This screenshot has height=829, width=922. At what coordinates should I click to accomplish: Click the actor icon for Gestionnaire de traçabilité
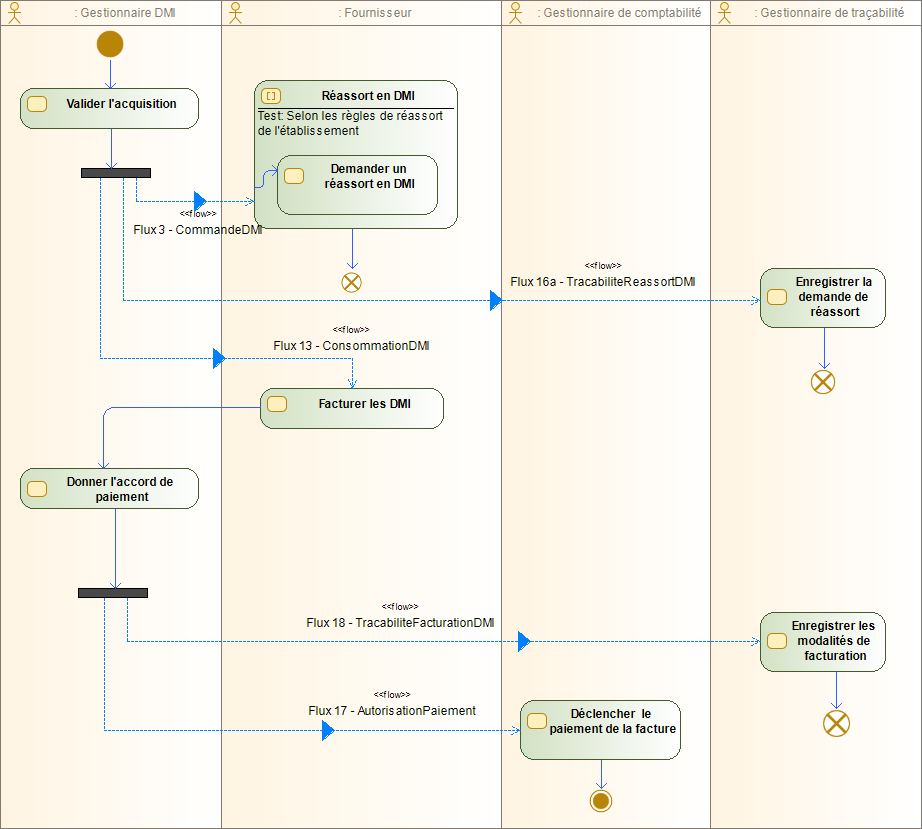725,12
